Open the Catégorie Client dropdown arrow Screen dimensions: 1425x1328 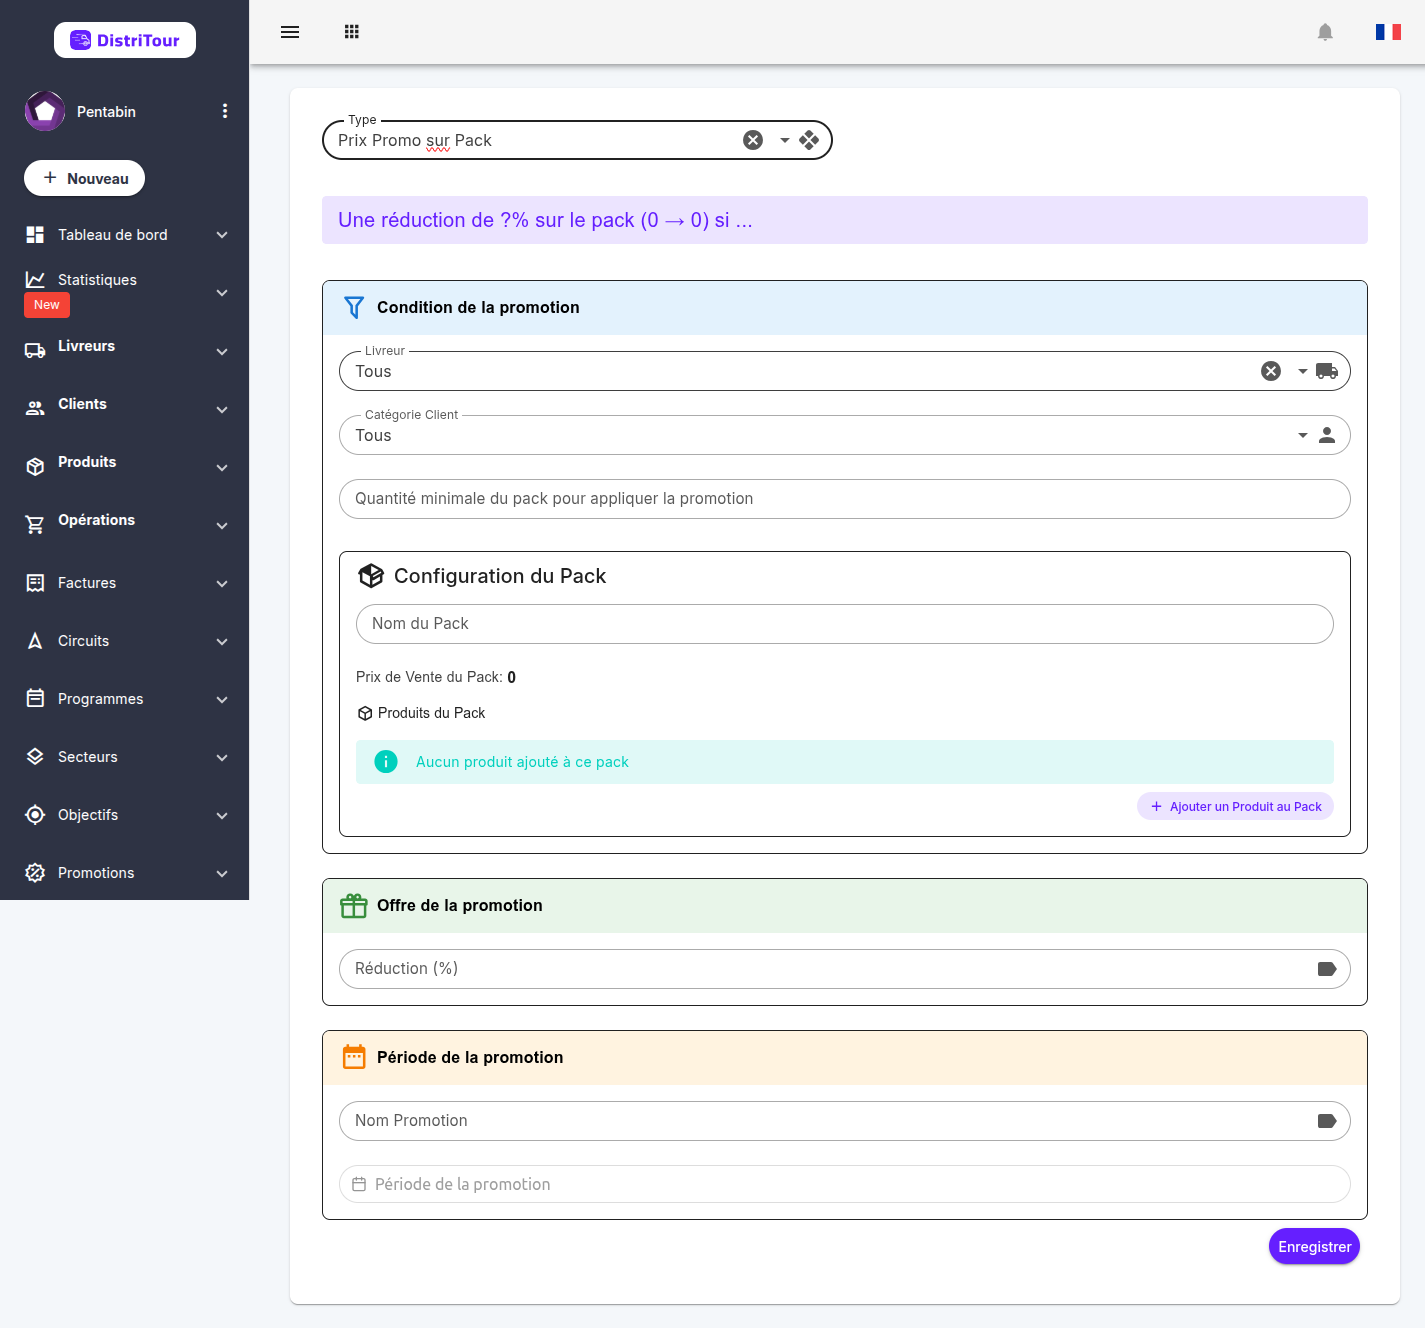pos(1303,435)
